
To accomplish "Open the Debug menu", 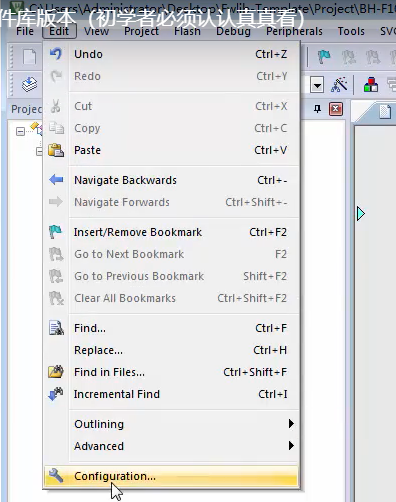I will click(x=233, y=31).
